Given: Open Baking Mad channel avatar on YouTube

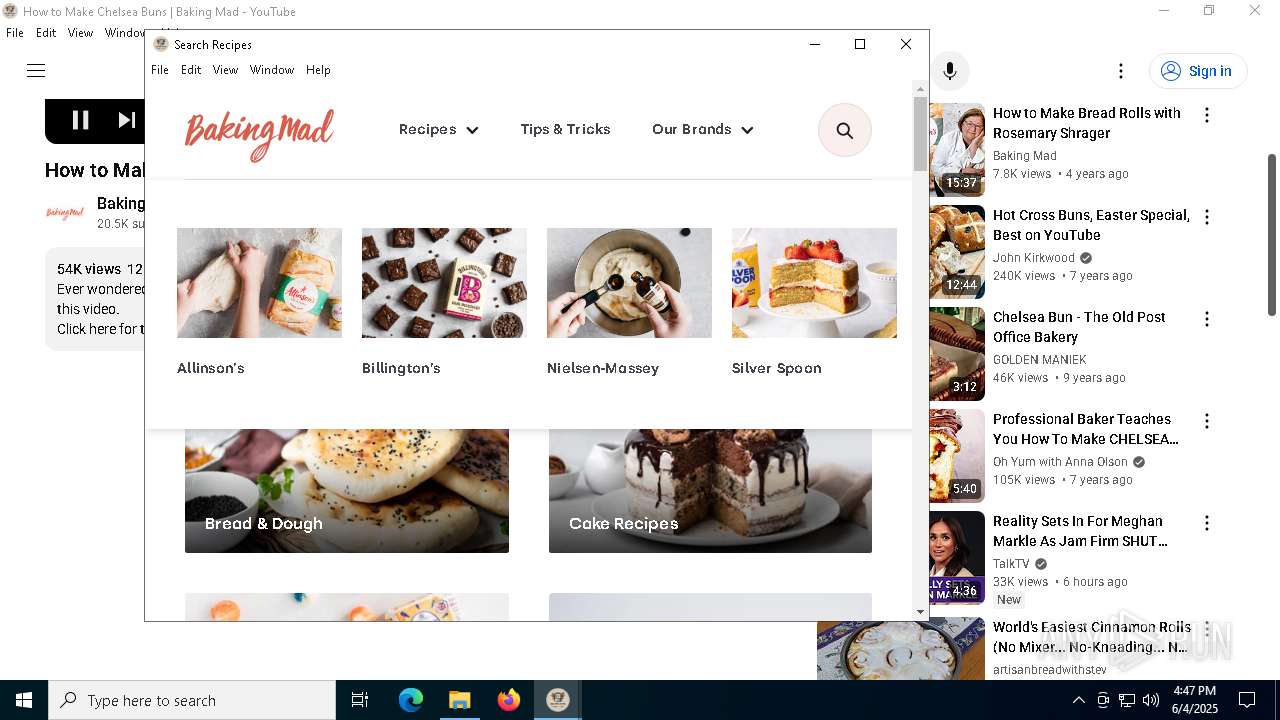Looking at the screenshot, I should coord(65,213).
